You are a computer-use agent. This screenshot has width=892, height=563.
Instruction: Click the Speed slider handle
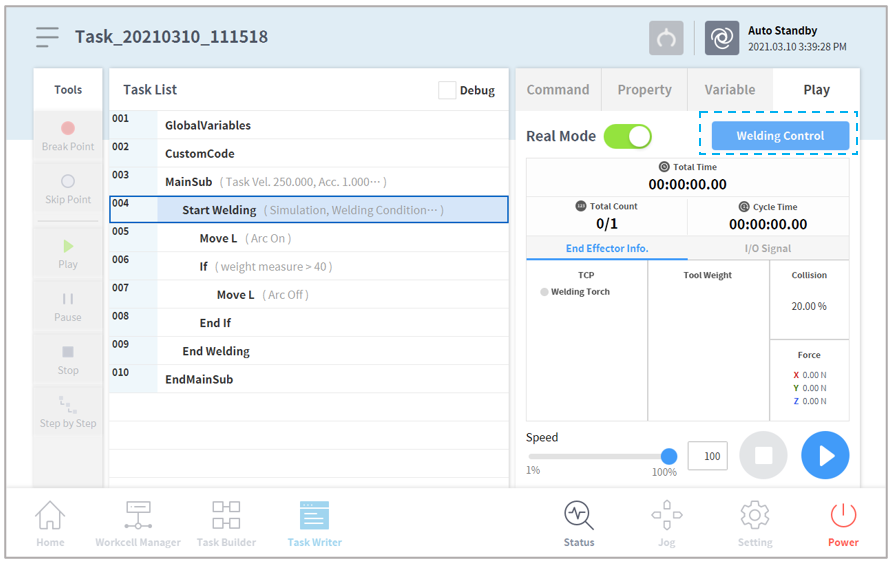(668, 456)
